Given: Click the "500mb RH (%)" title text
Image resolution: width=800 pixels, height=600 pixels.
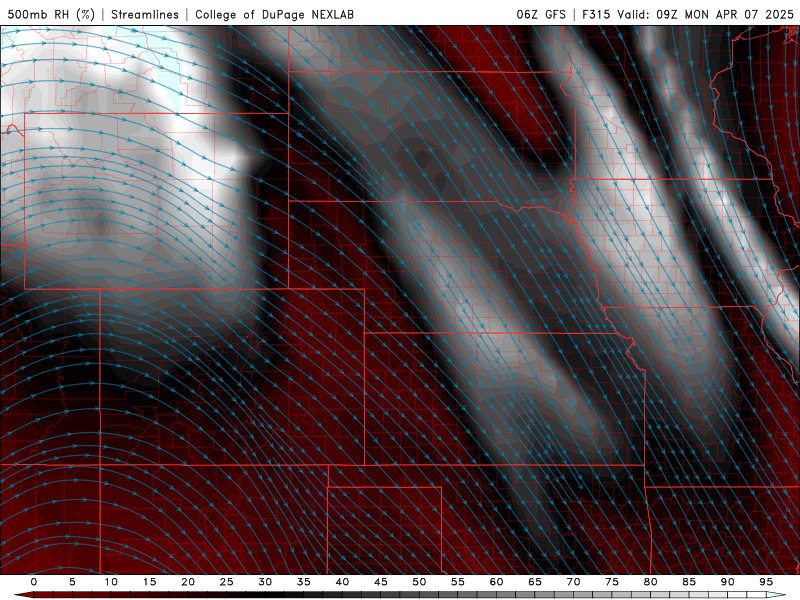Looking at the screenshot, I should coord(51,14).
